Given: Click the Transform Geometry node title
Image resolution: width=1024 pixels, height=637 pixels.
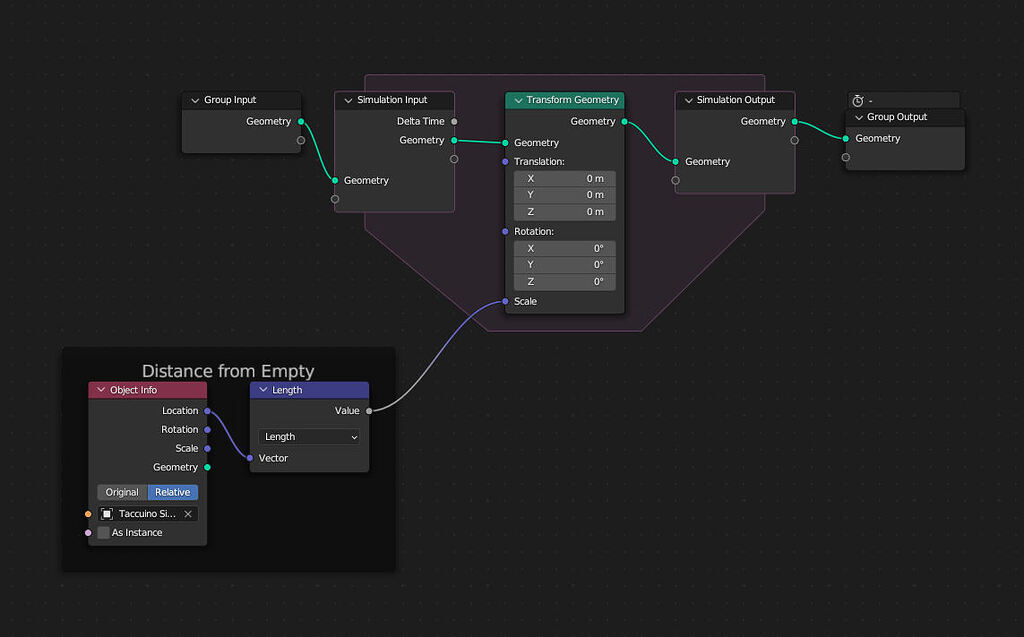Looking at the screenshot, I should click(x=572, y=100).
